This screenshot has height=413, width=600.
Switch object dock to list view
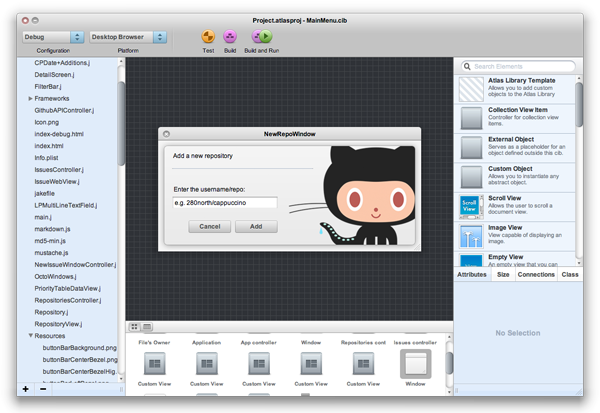tap(147, 326)
